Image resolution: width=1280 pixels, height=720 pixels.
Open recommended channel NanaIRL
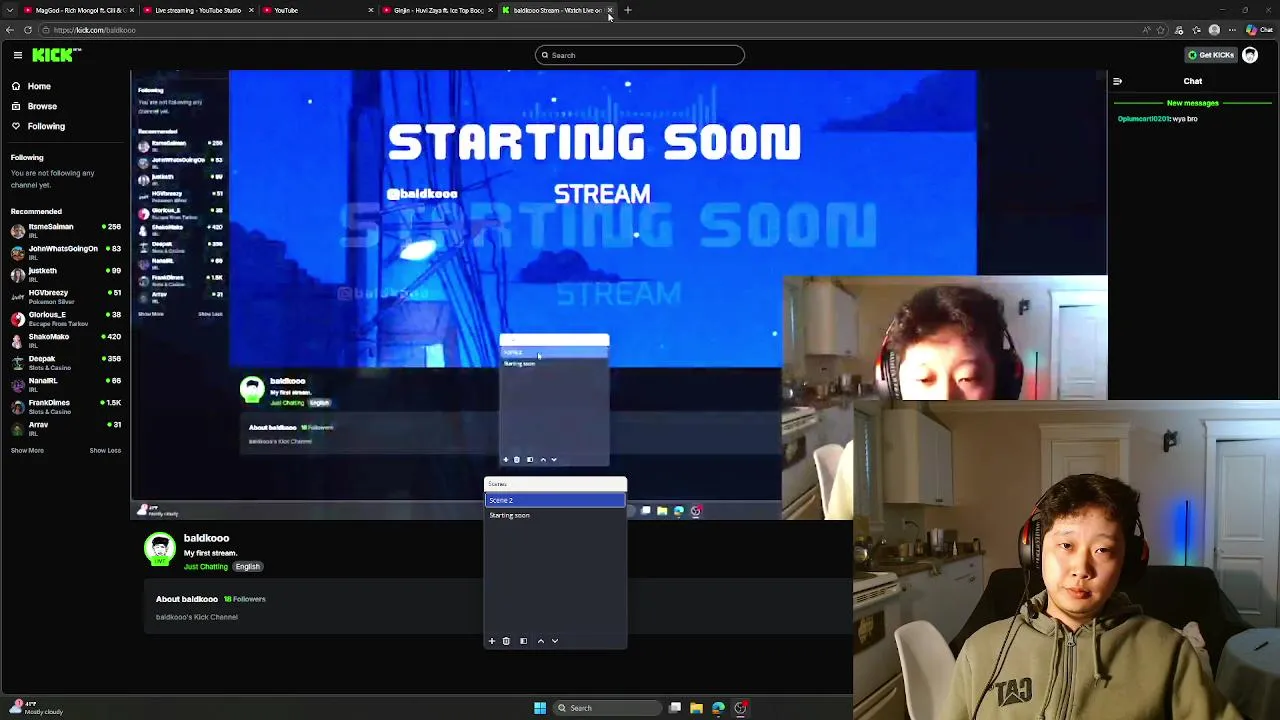pos(65,383)
